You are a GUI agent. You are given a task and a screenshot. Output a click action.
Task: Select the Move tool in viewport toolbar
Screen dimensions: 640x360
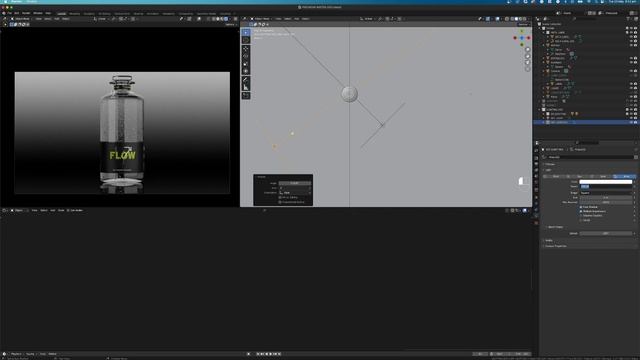click(x=246, y=49)
